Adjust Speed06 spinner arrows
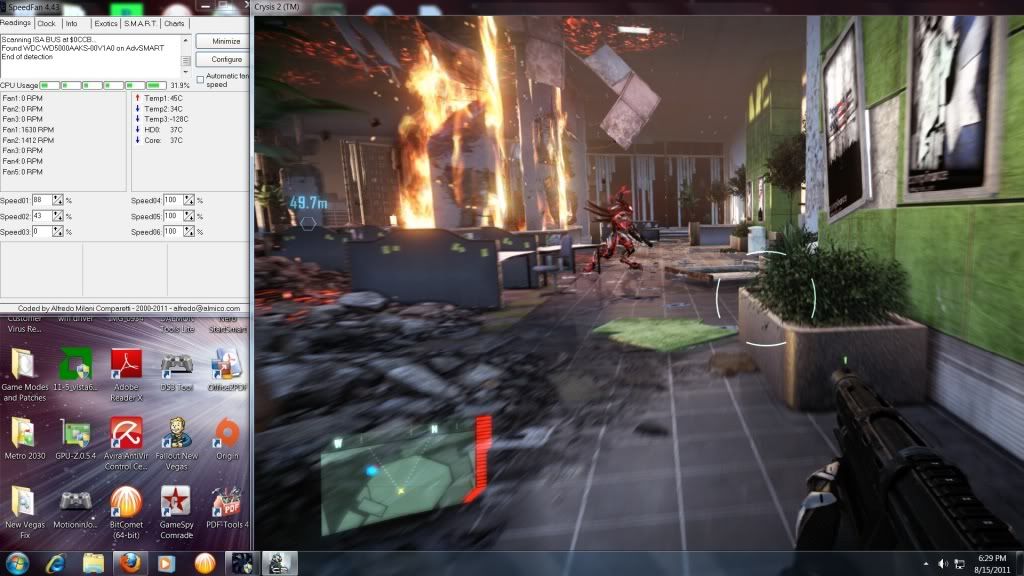This screenshot has width=1024, height=576. pyautogui.click(x=189, y=232)
